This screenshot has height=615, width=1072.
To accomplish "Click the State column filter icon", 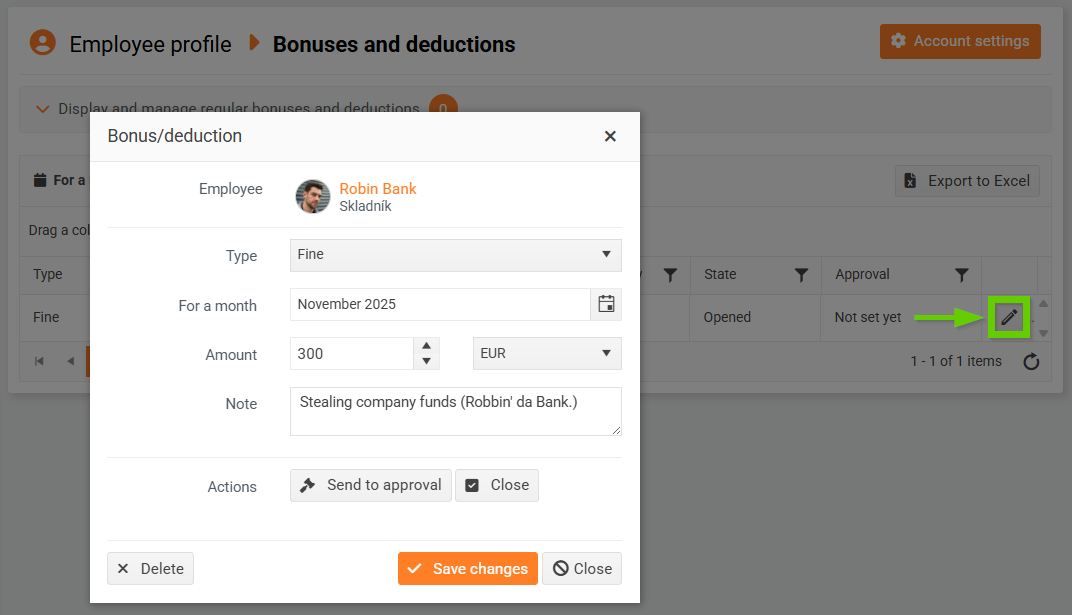I will click(801, 274).
